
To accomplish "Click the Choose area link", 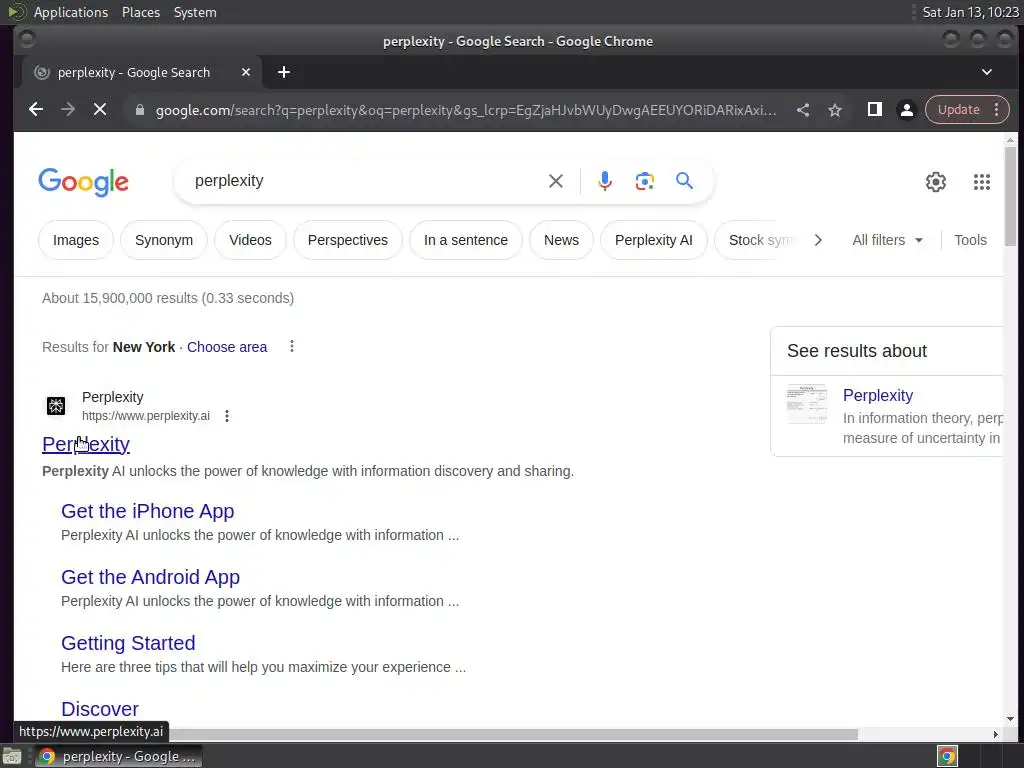I will (x=227, y=347).
